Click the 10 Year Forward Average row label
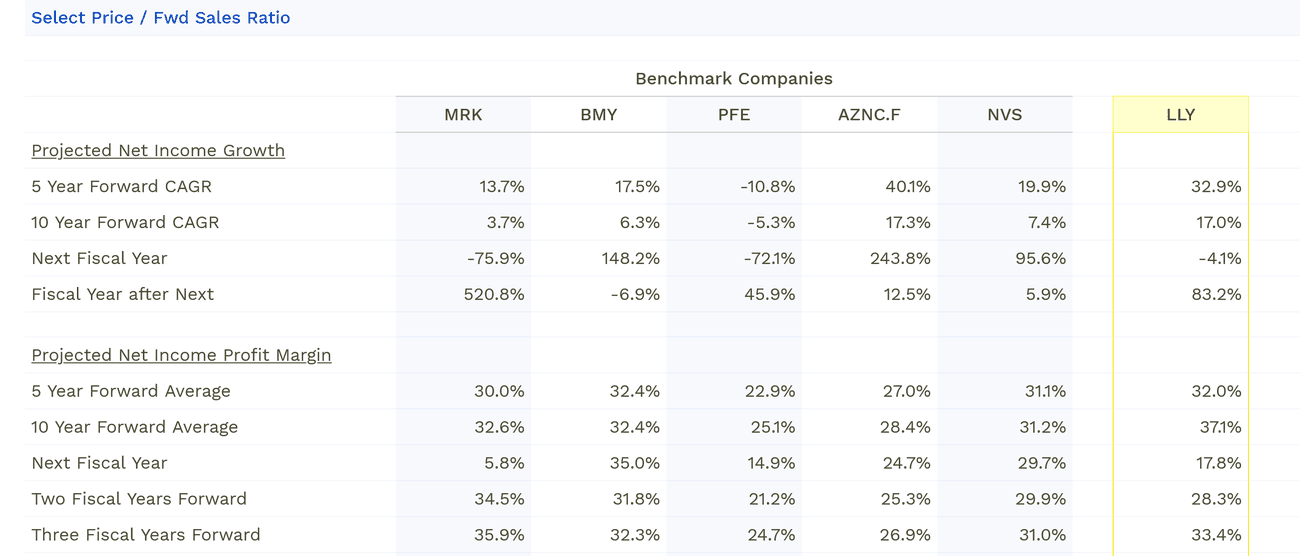 tap(134, 427)
